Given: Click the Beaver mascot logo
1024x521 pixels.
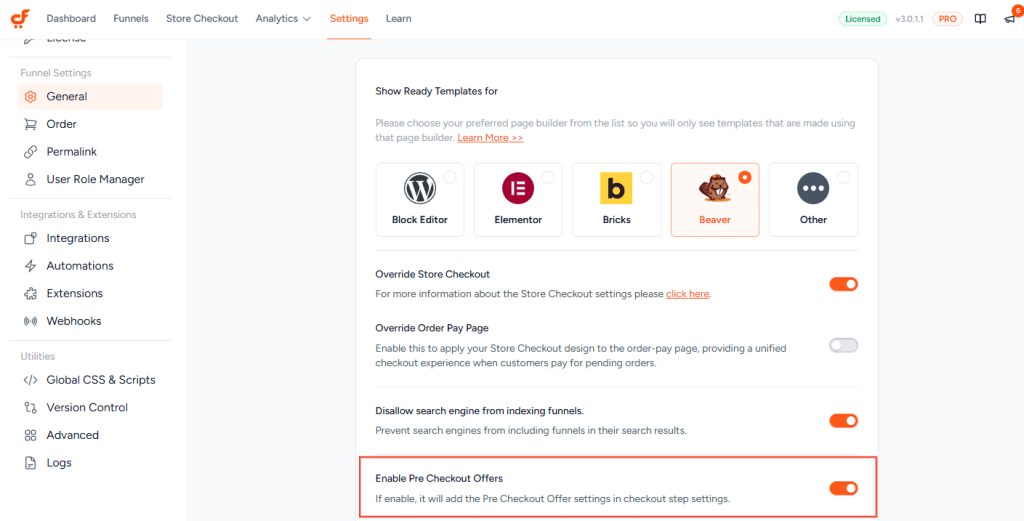Looking at the screenshot, I should click(714, 189).
